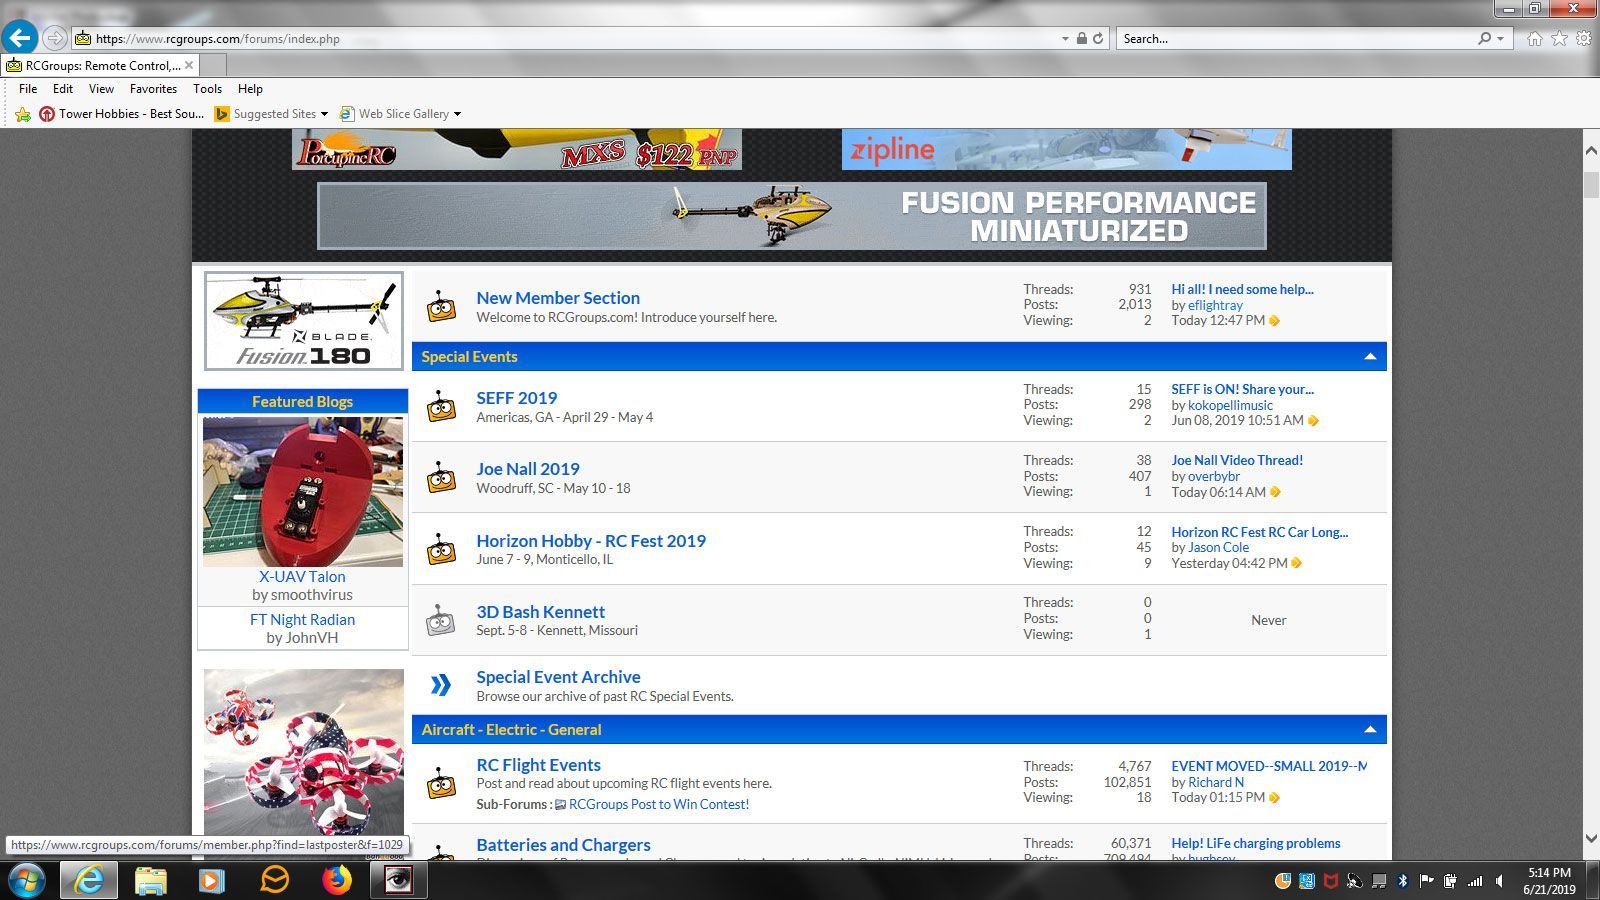Open the New Member Section forum
The image size is (1600, 900).
point(557,298)
